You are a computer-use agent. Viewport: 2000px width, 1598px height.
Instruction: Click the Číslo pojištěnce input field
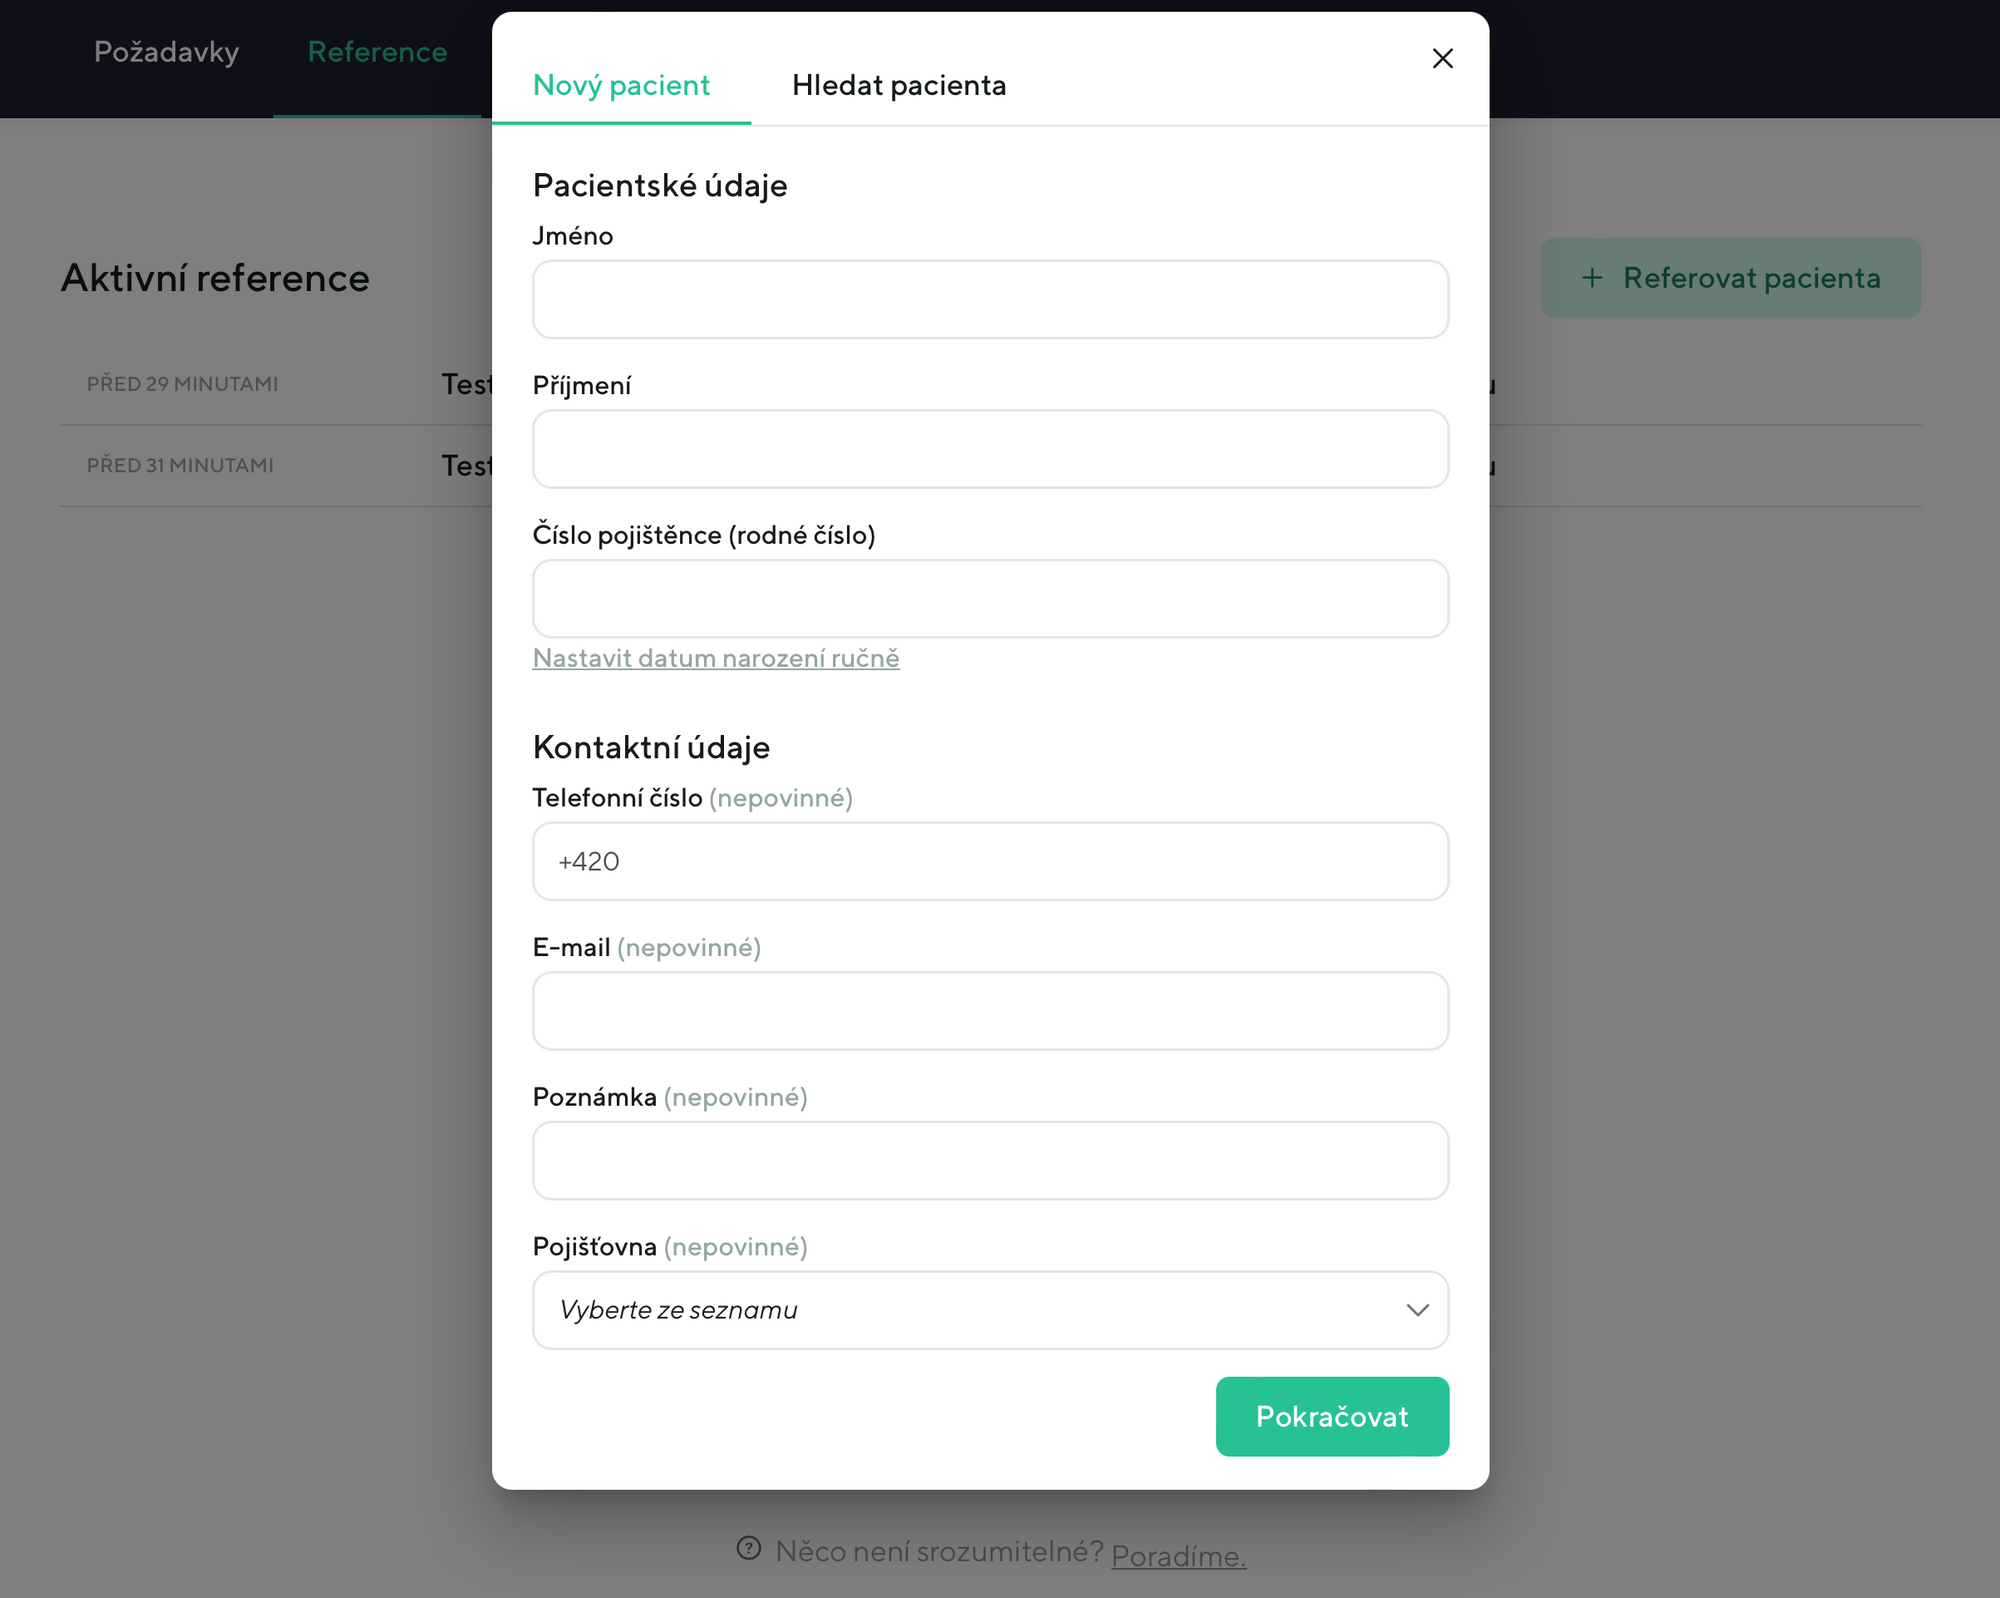(990, 599)
